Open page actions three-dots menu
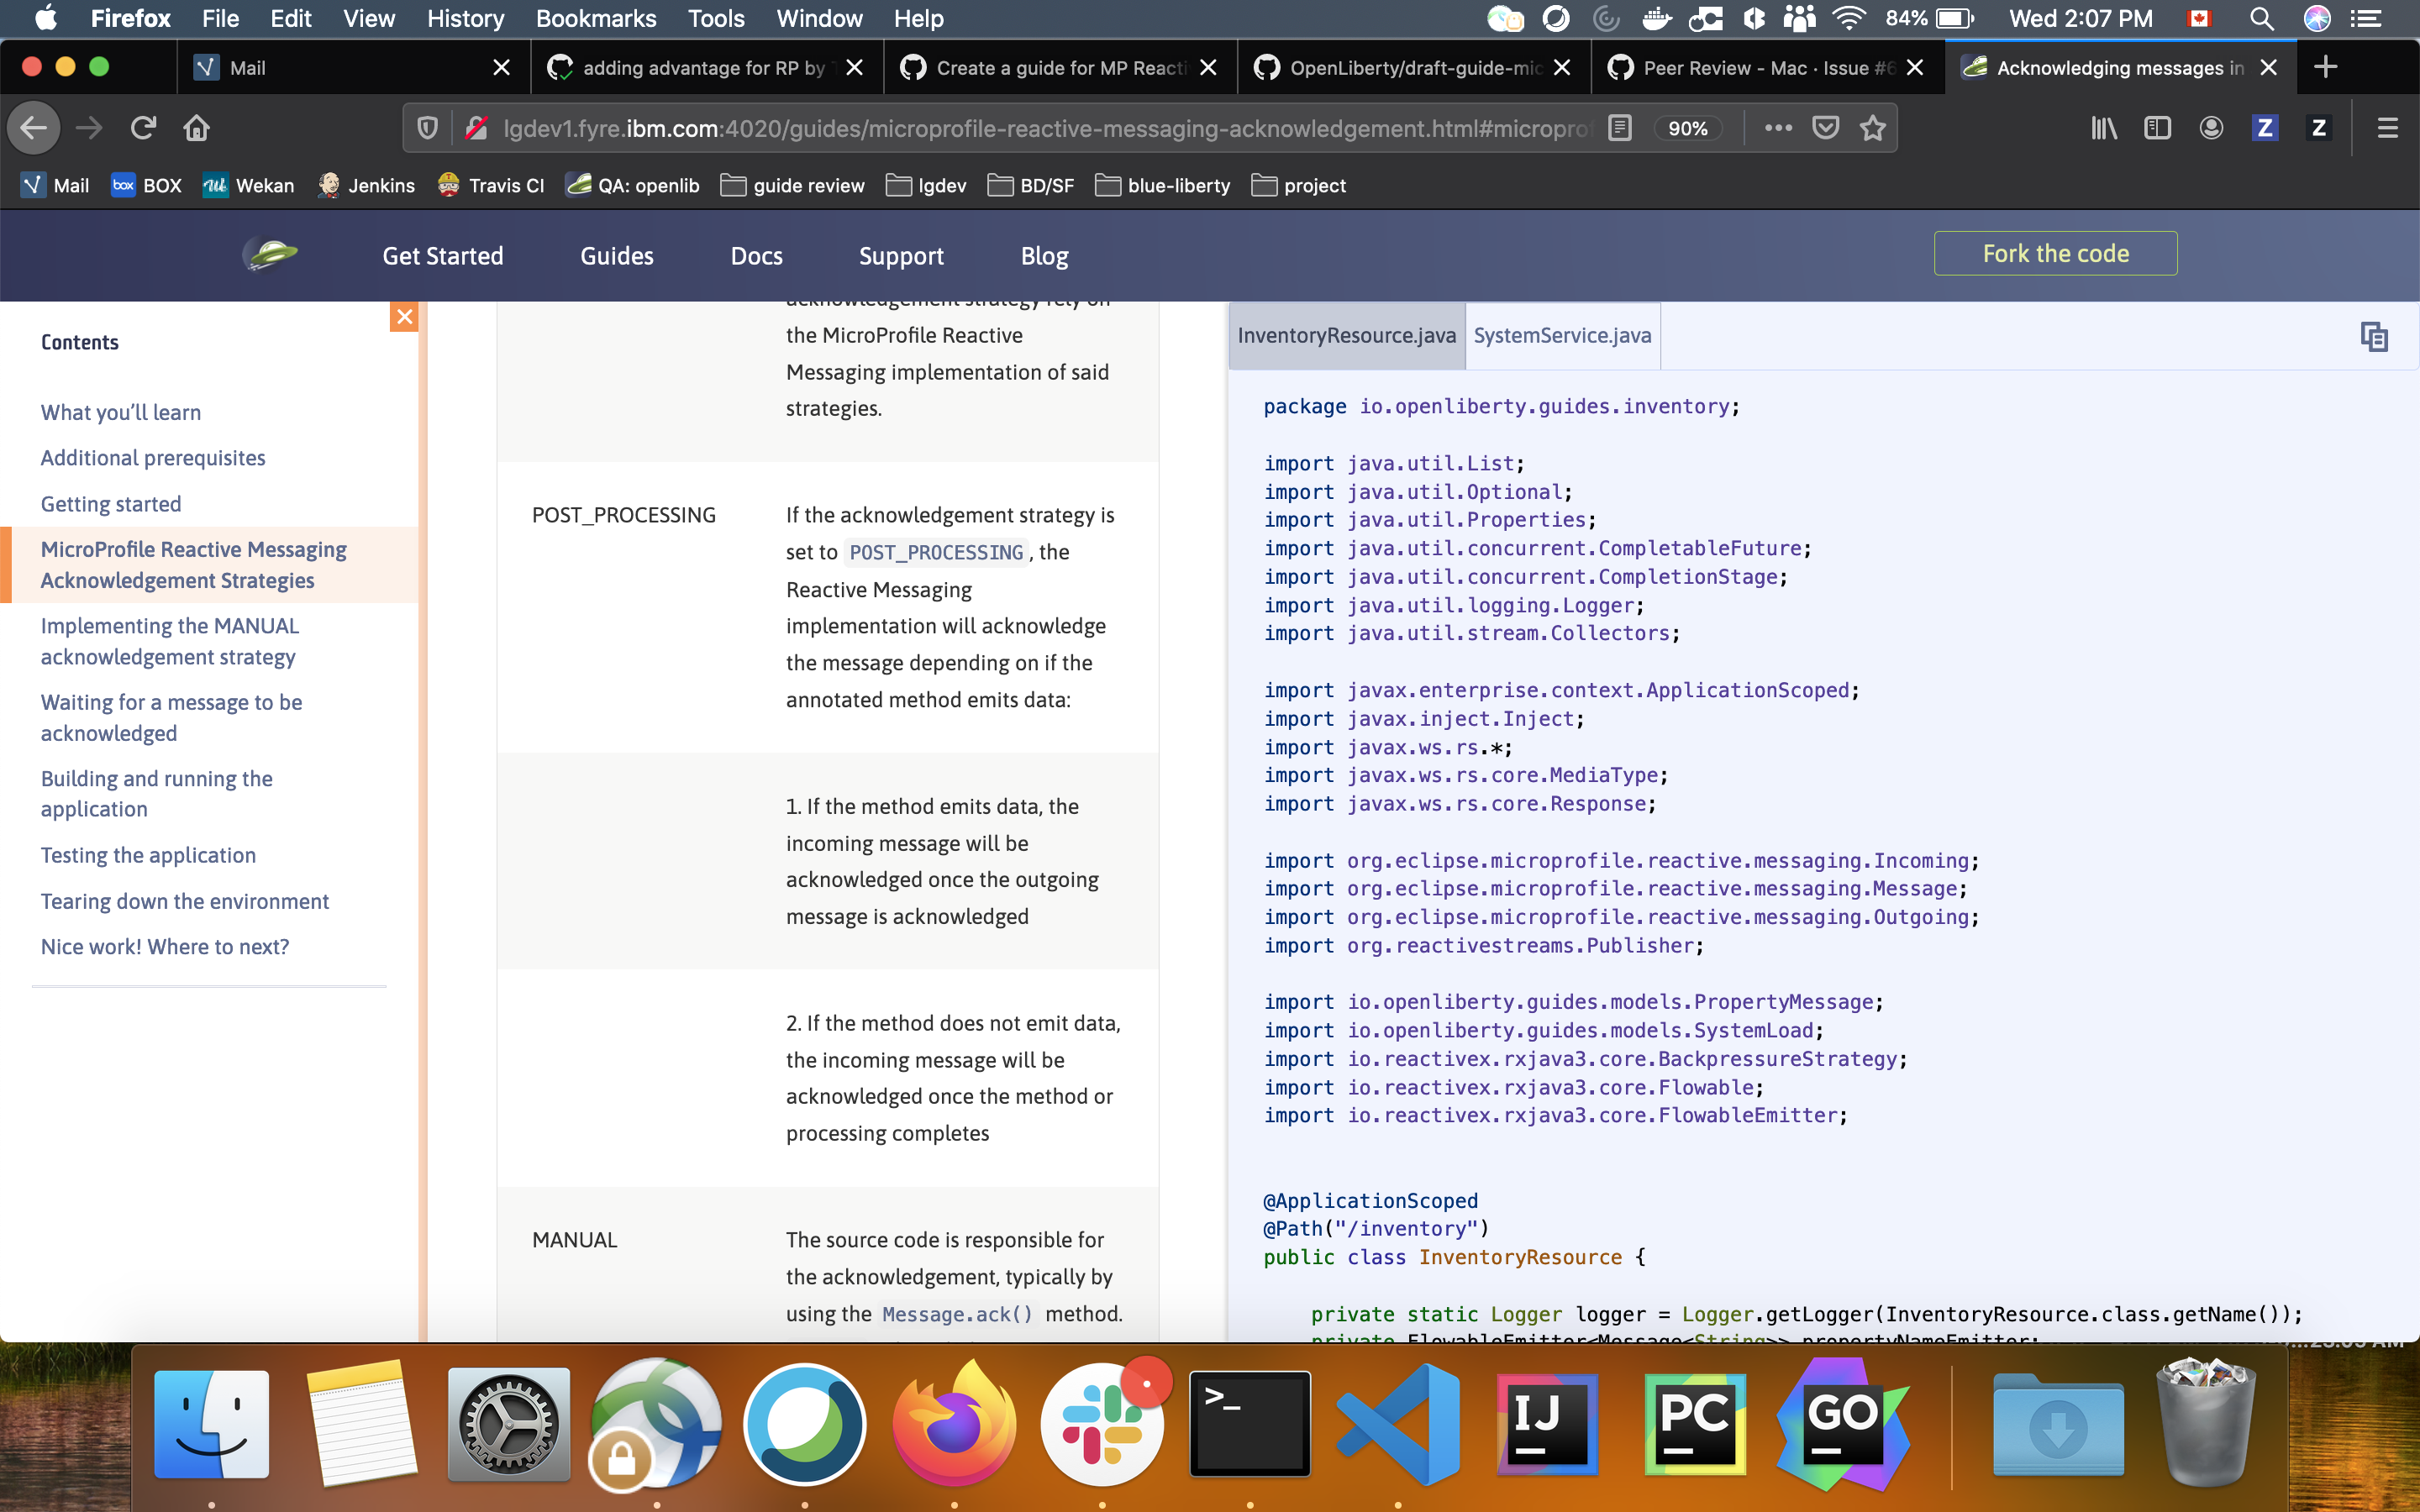2420x1512 pixels. (1777, 128)
